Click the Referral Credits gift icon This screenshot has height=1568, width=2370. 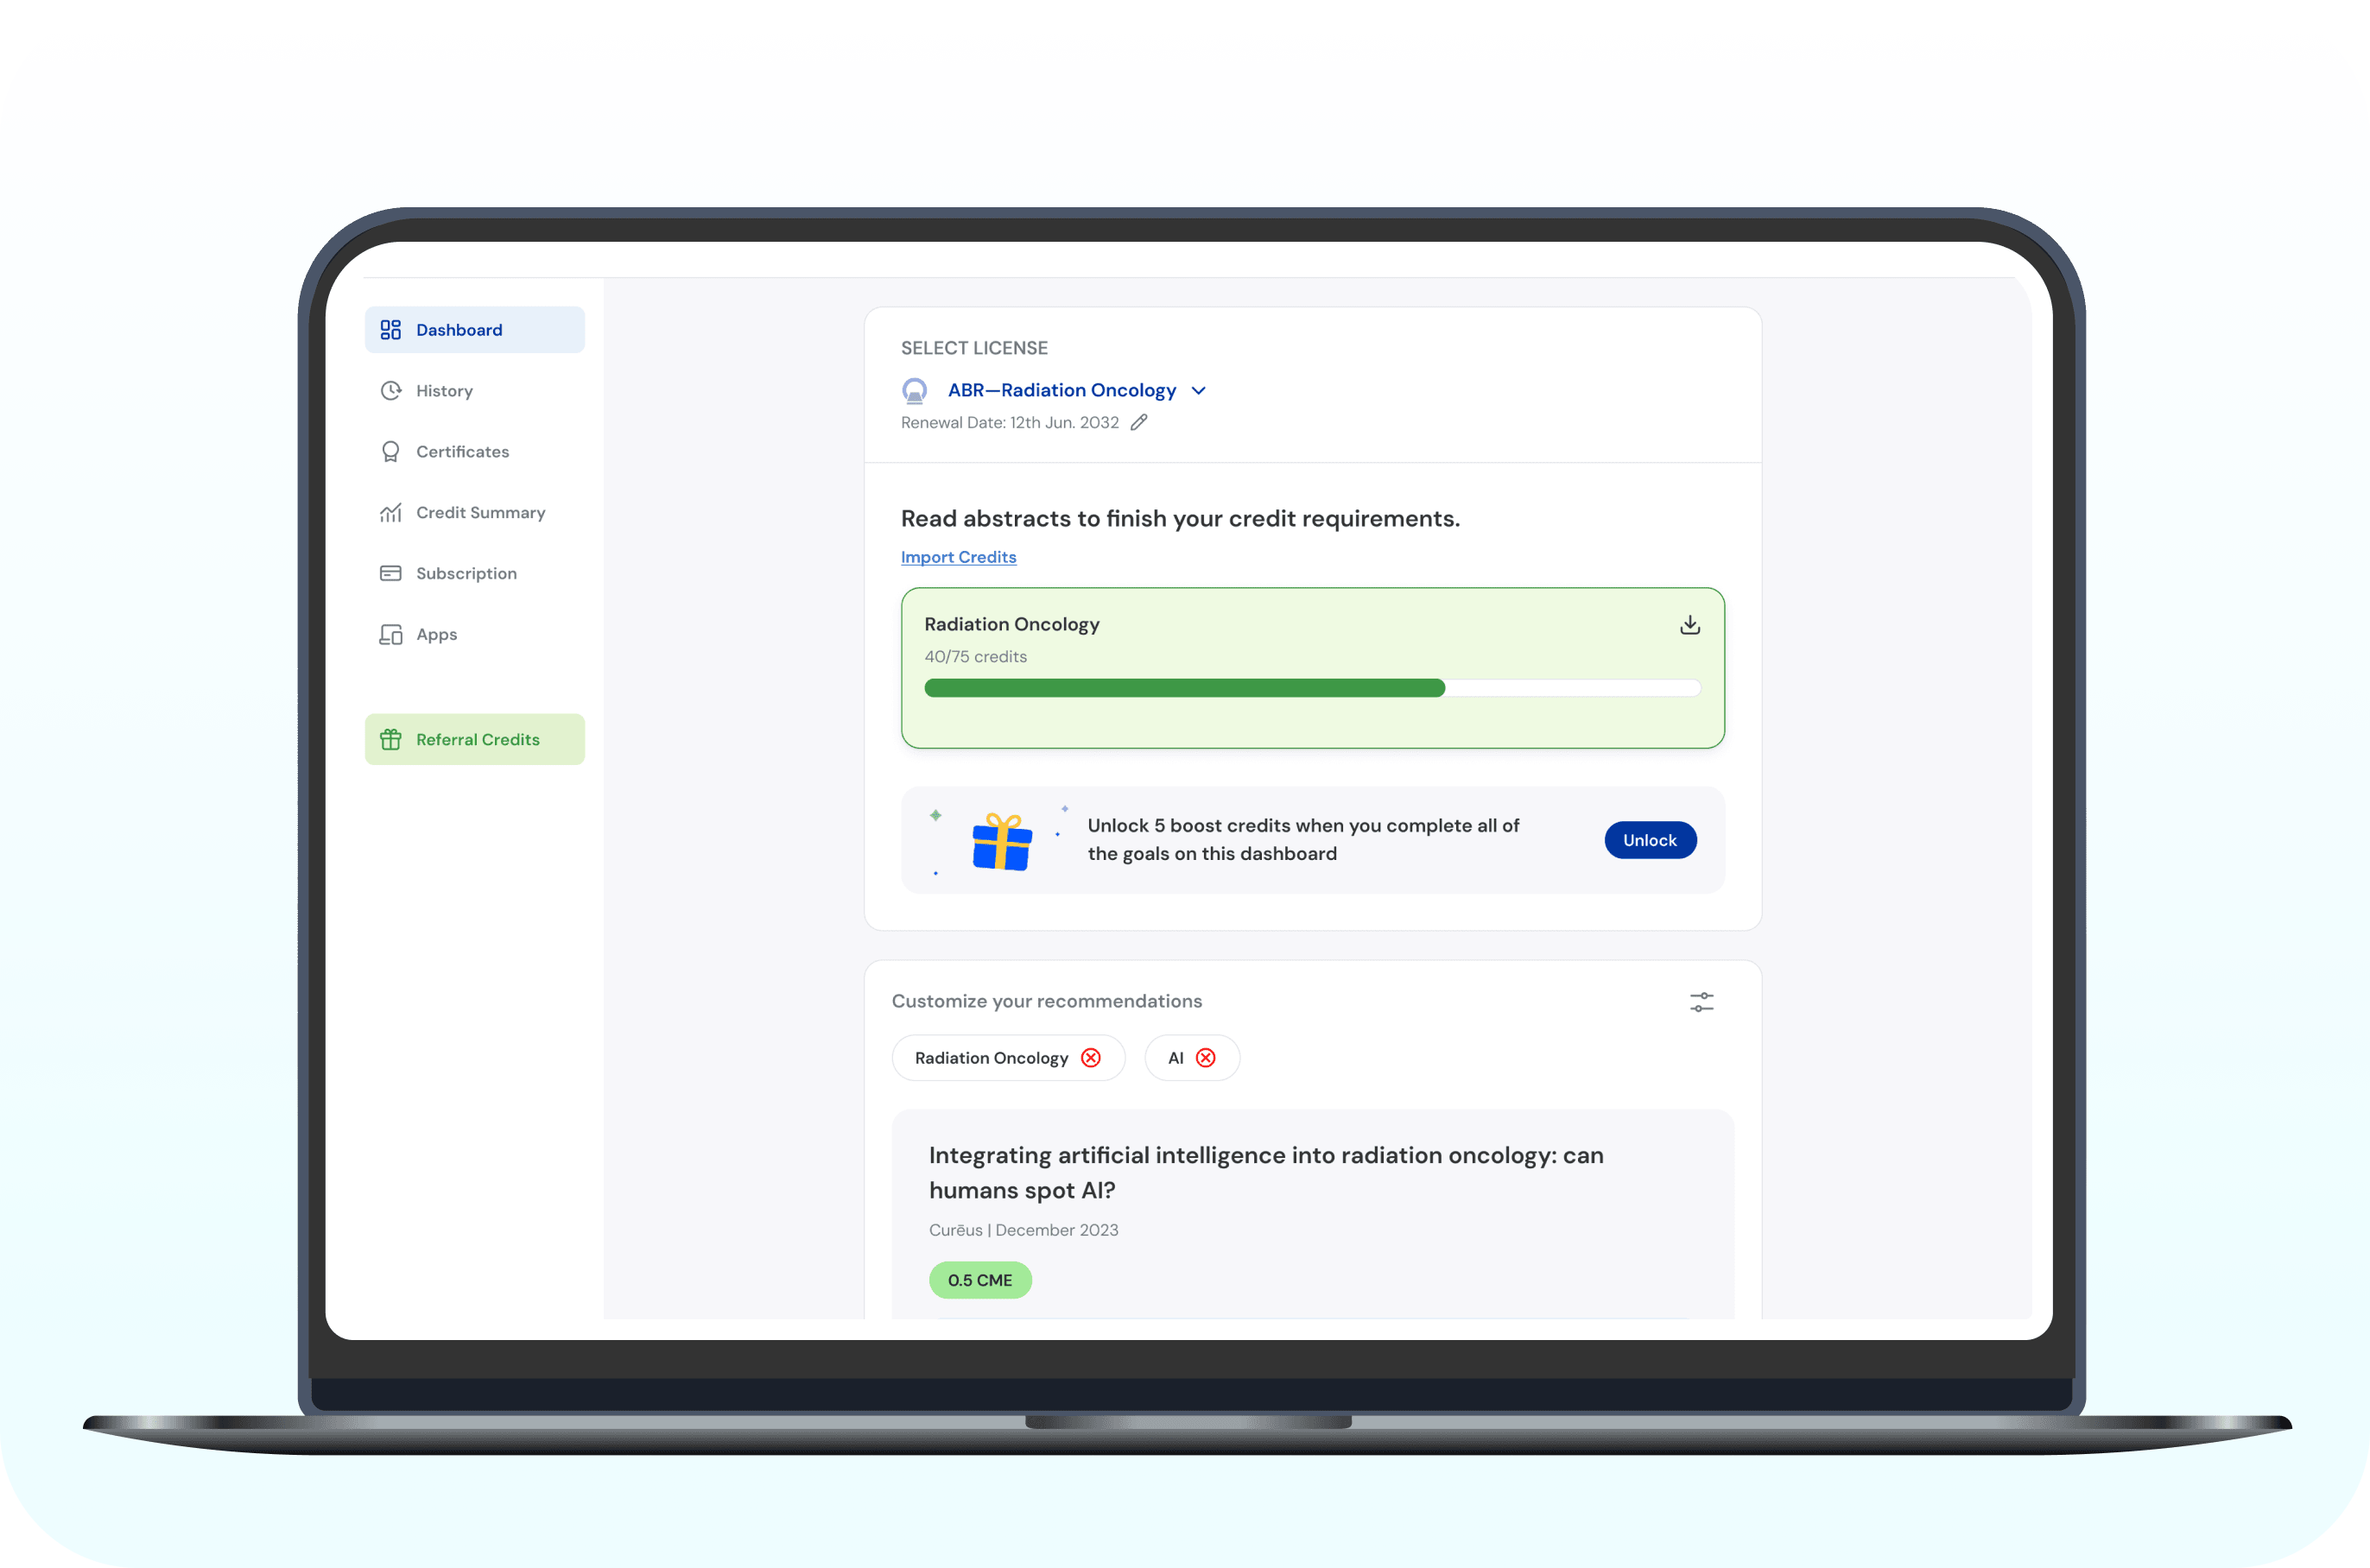pos(390,740)
